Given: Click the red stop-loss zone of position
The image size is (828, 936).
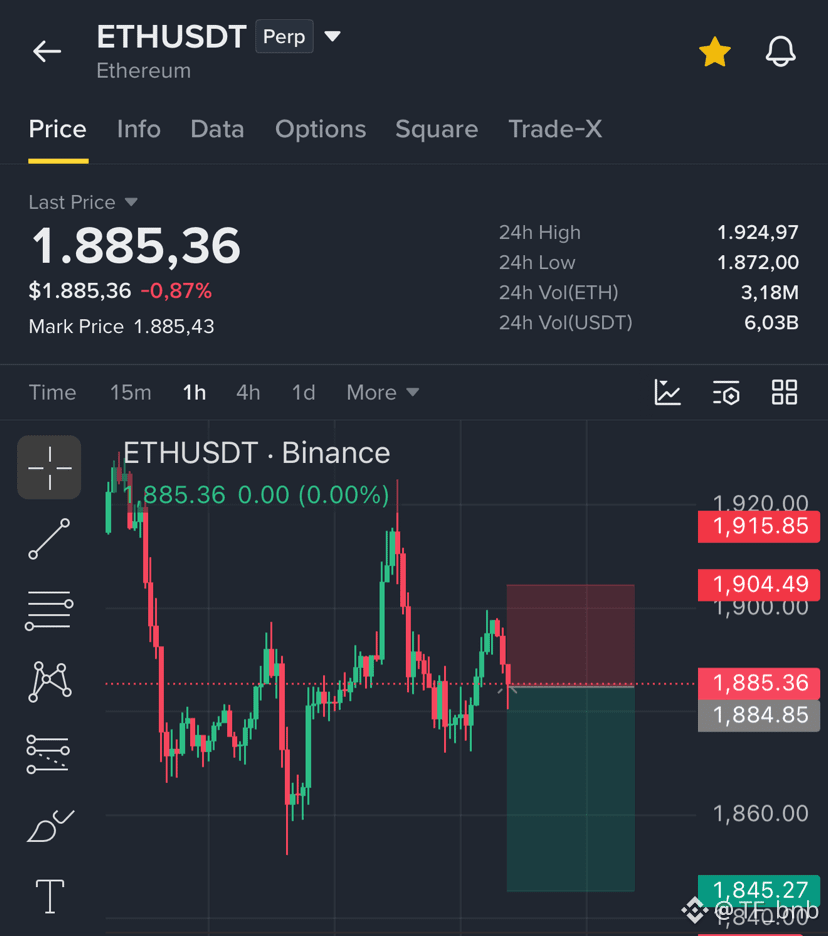Looking at the screenshot, I should tap(570, 635).
